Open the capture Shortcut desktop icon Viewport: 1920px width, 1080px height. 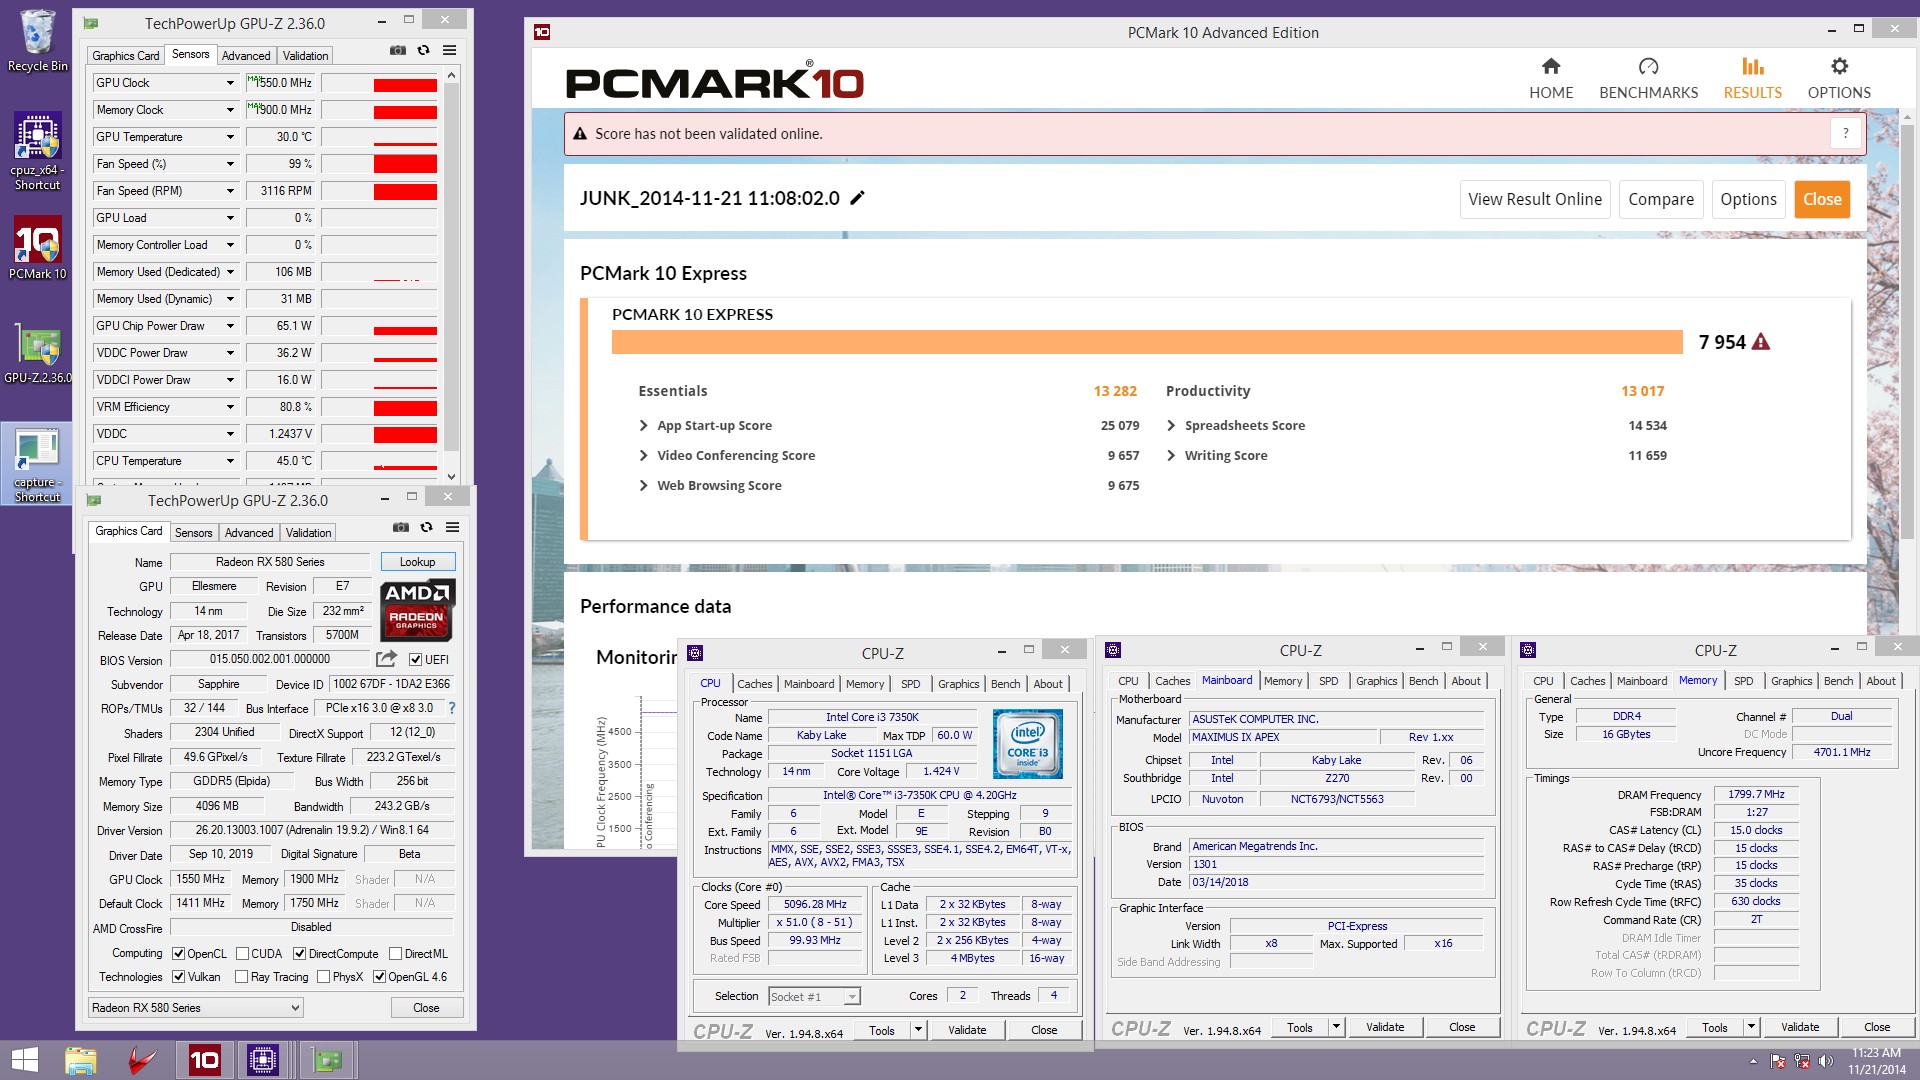click(37, 462)
